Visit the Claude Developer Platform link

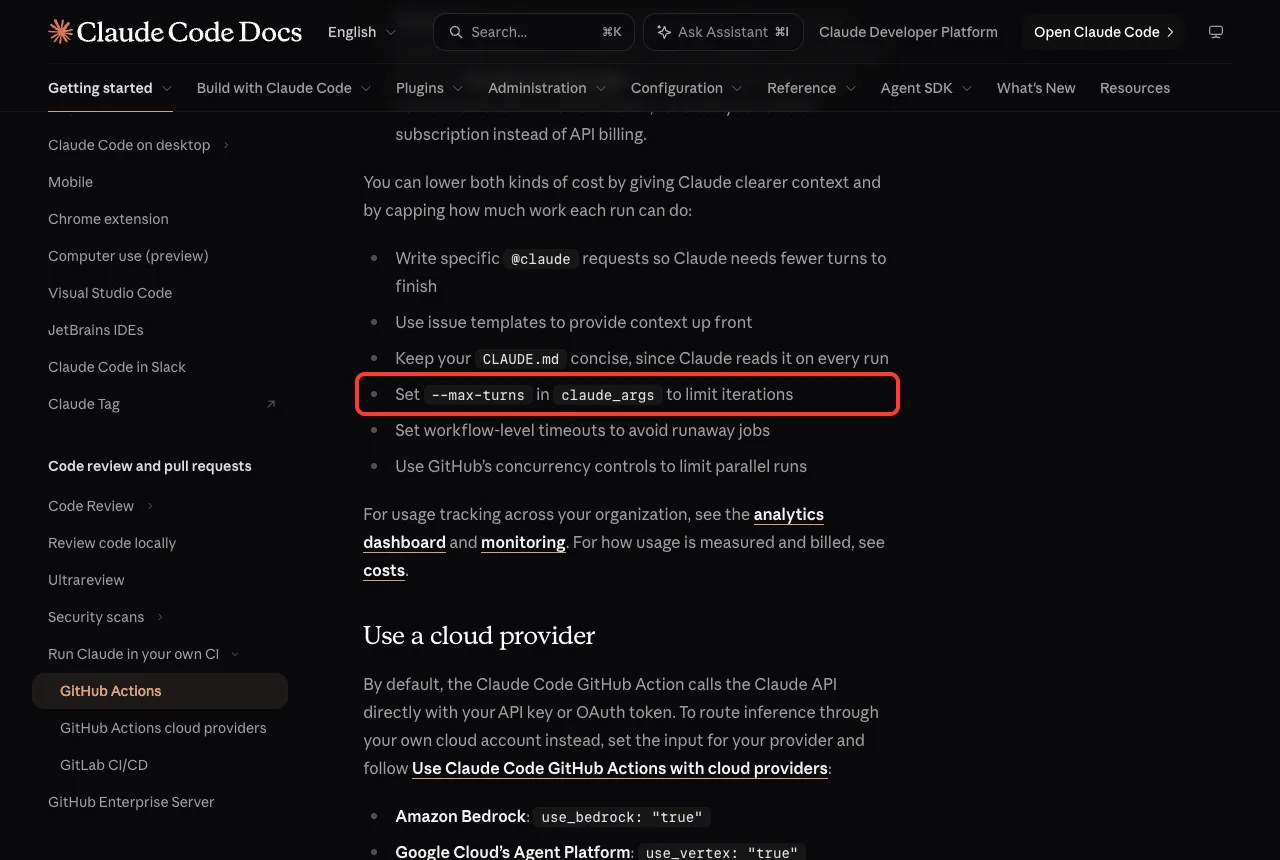[x=908, y=32]
